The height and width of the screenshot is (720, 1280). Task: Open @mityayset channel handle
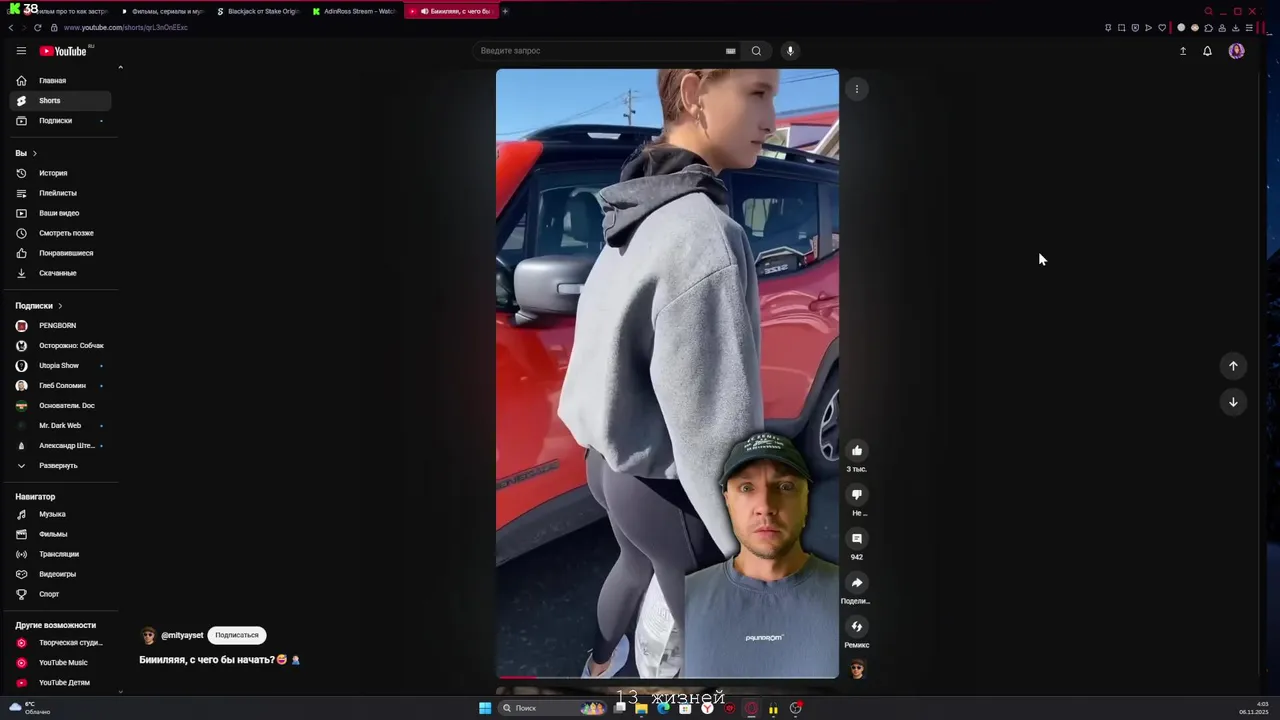click(x=182, y=635)
